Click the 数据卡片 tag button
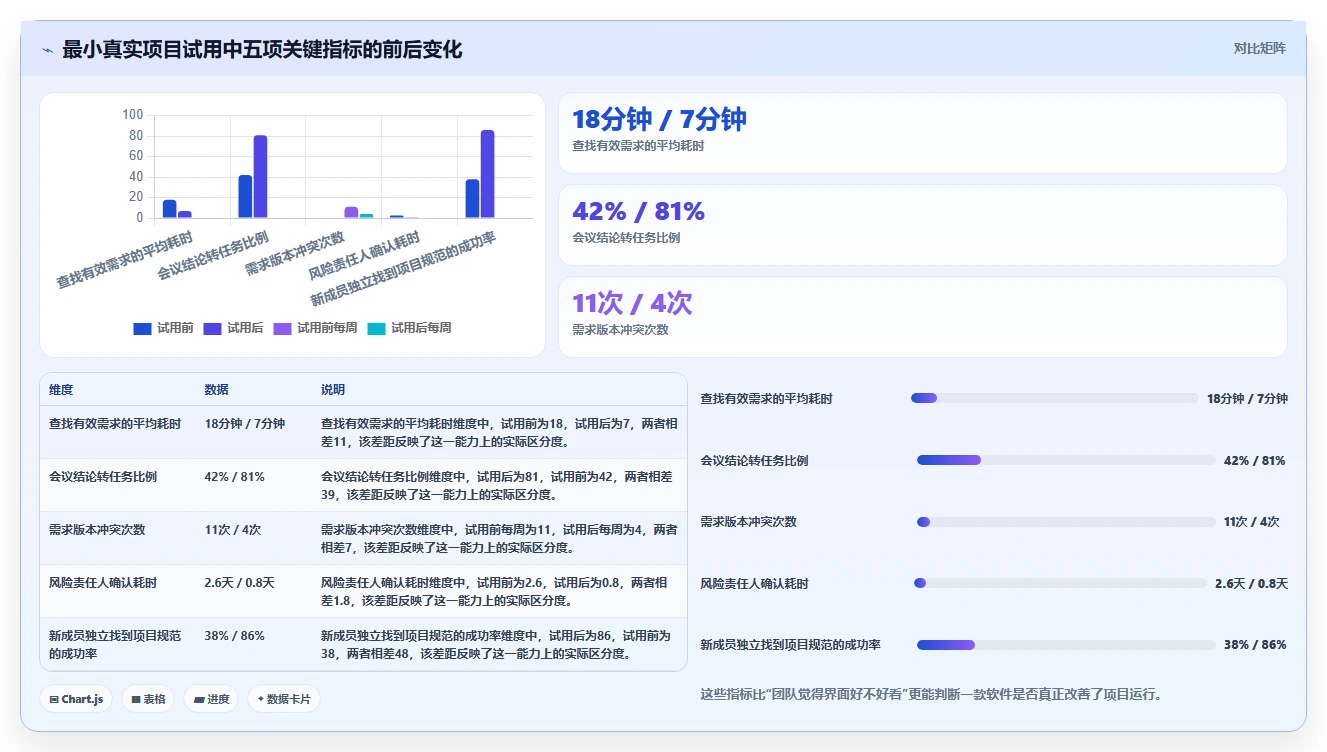1327x752 pixels. tap(284, 699)
